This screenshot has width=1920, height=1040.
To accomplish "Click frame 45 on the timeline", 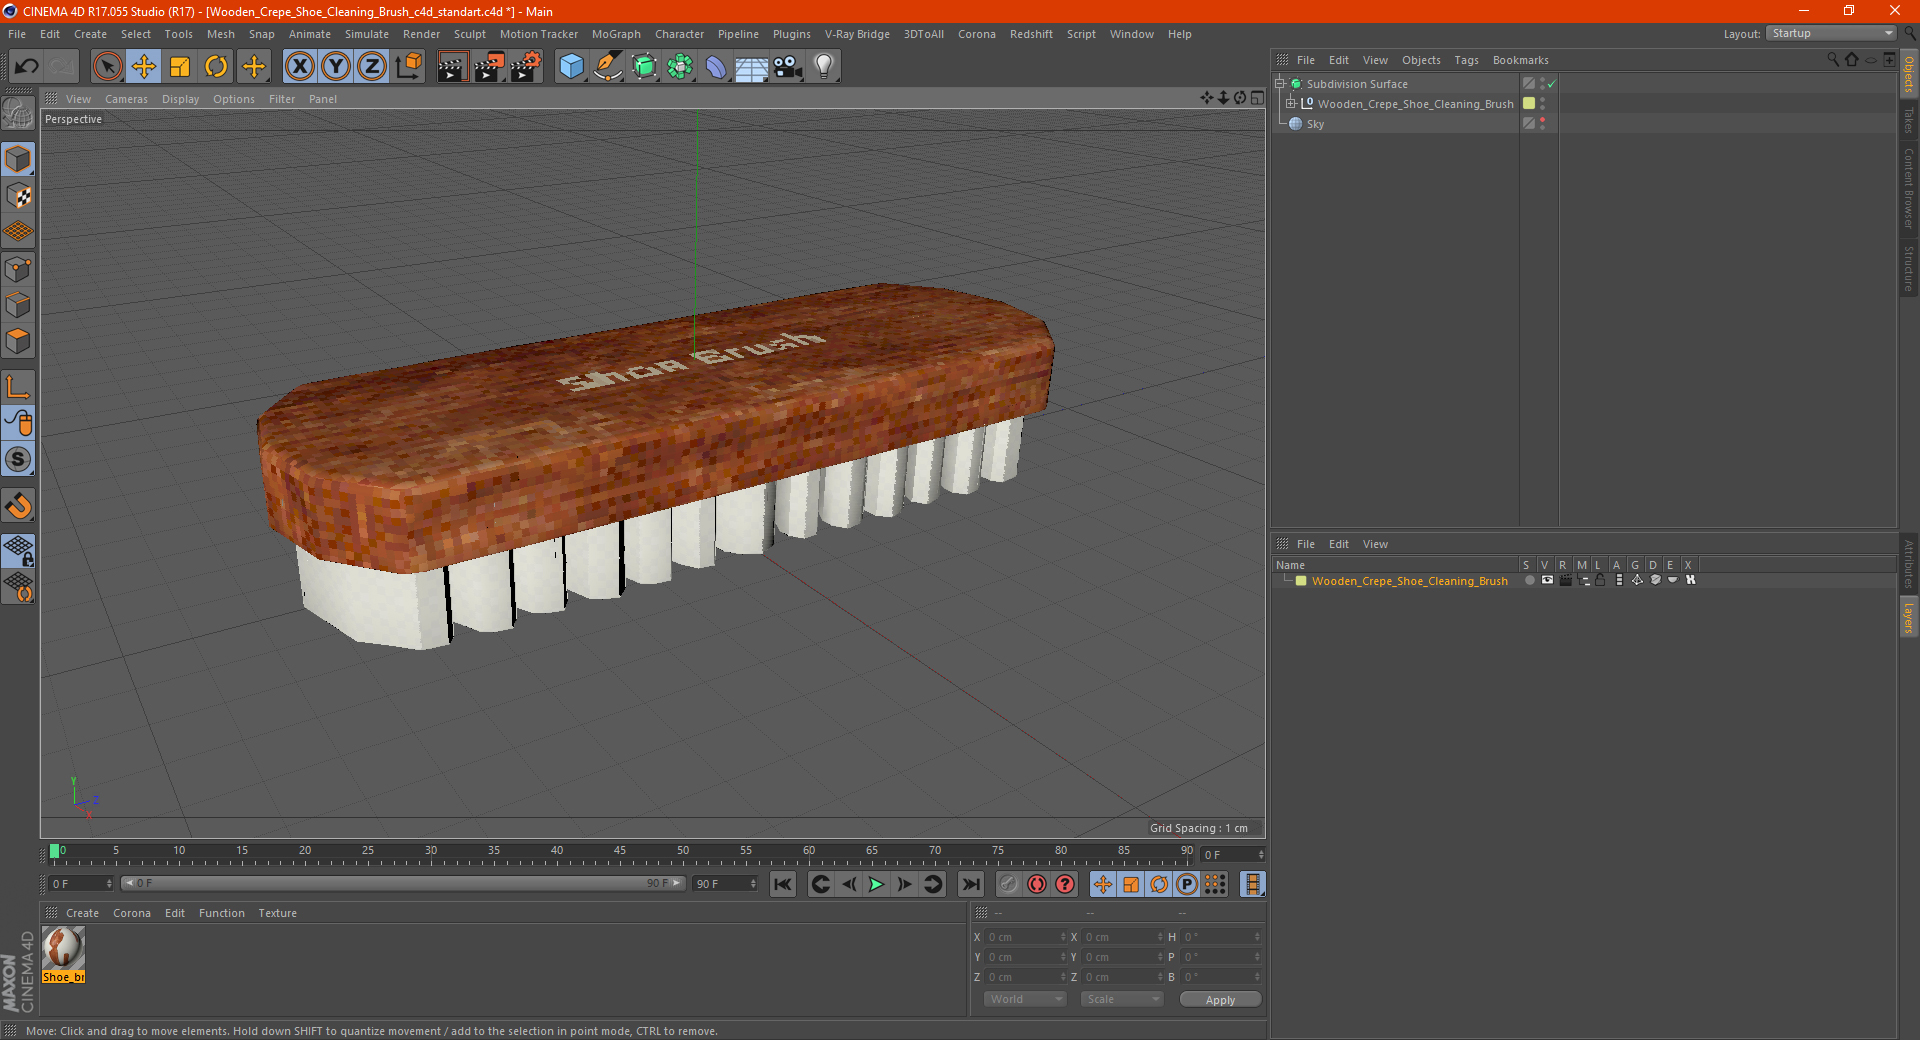I will point(620,852).
